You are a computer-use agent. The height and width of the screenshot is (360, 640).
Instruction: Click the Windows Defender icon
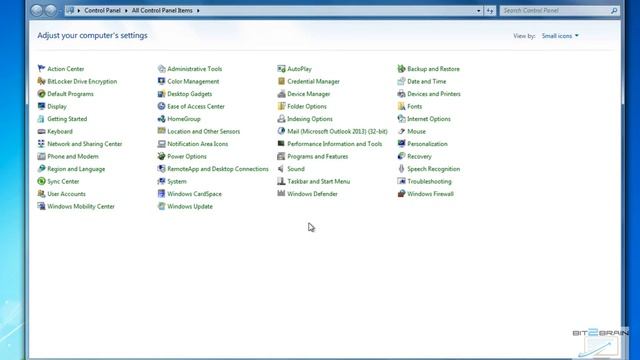(281, 194)
